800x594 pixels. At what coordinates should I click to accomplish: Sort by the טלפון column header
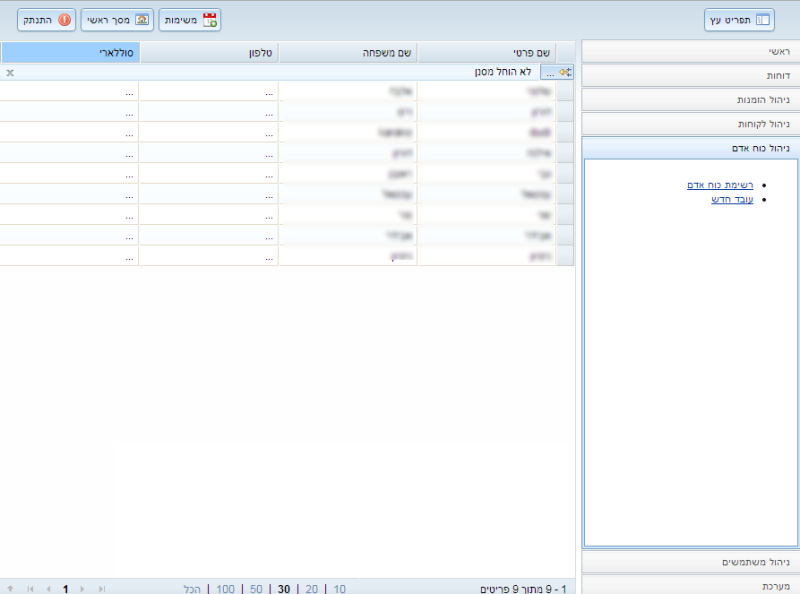tap(209, 53)
